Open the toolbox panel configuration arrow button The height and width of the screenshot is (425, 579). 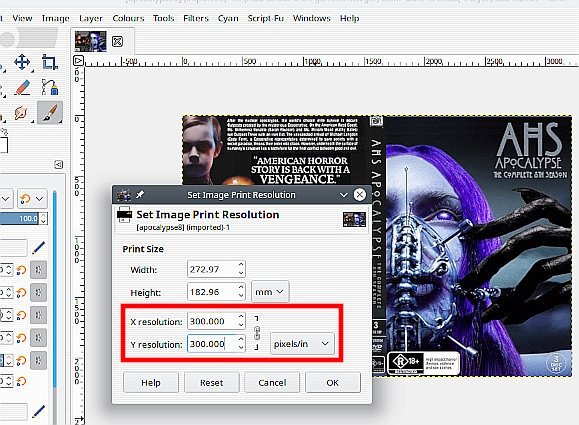(59, 164)
